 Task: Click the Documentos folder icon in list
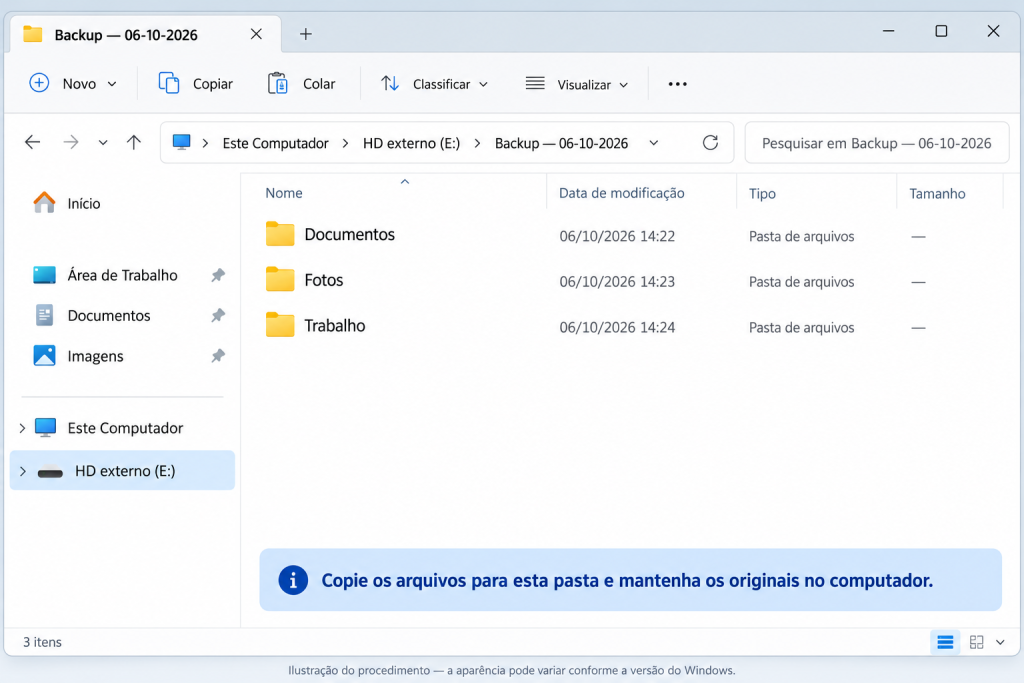(x=280, y=234)
